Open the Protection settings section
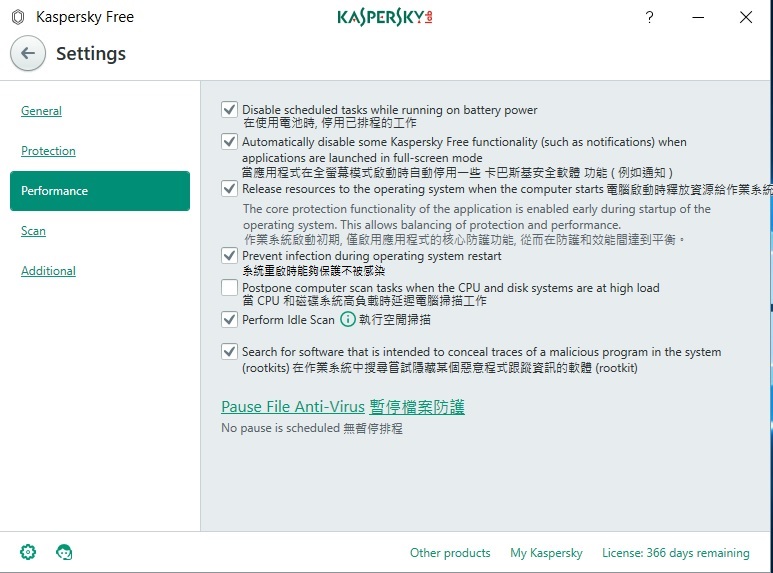This screenshot has width=773, height=573. (x=48, y=151)
